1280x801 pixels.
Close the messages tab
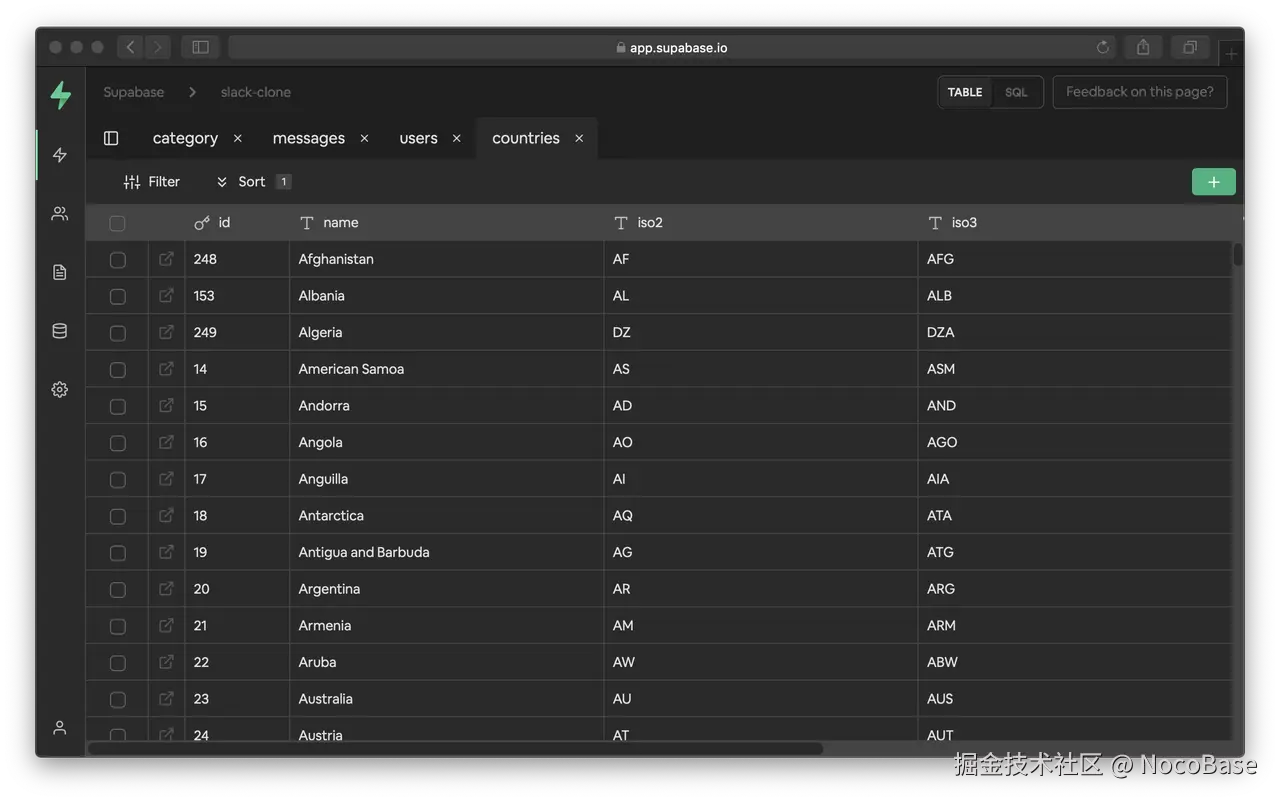(364, 138)
